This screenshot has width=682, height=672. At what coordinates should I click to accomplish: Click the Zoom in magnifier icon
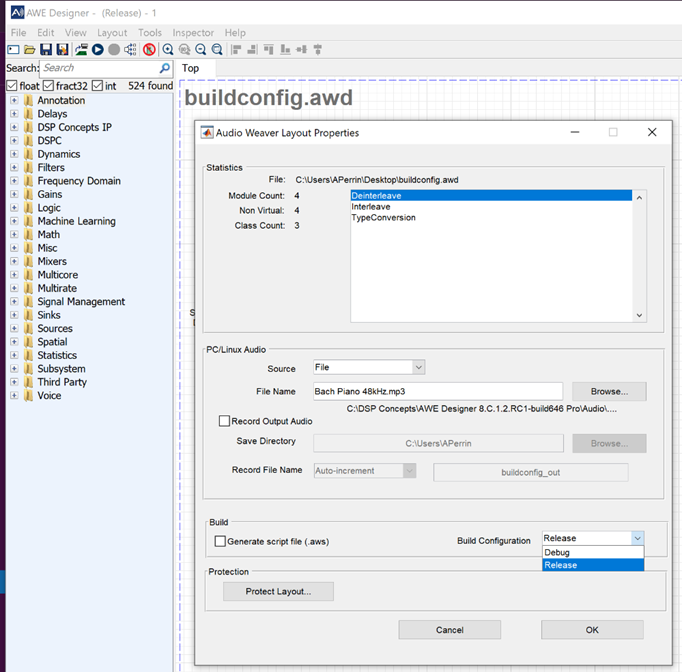coord(168,49)
